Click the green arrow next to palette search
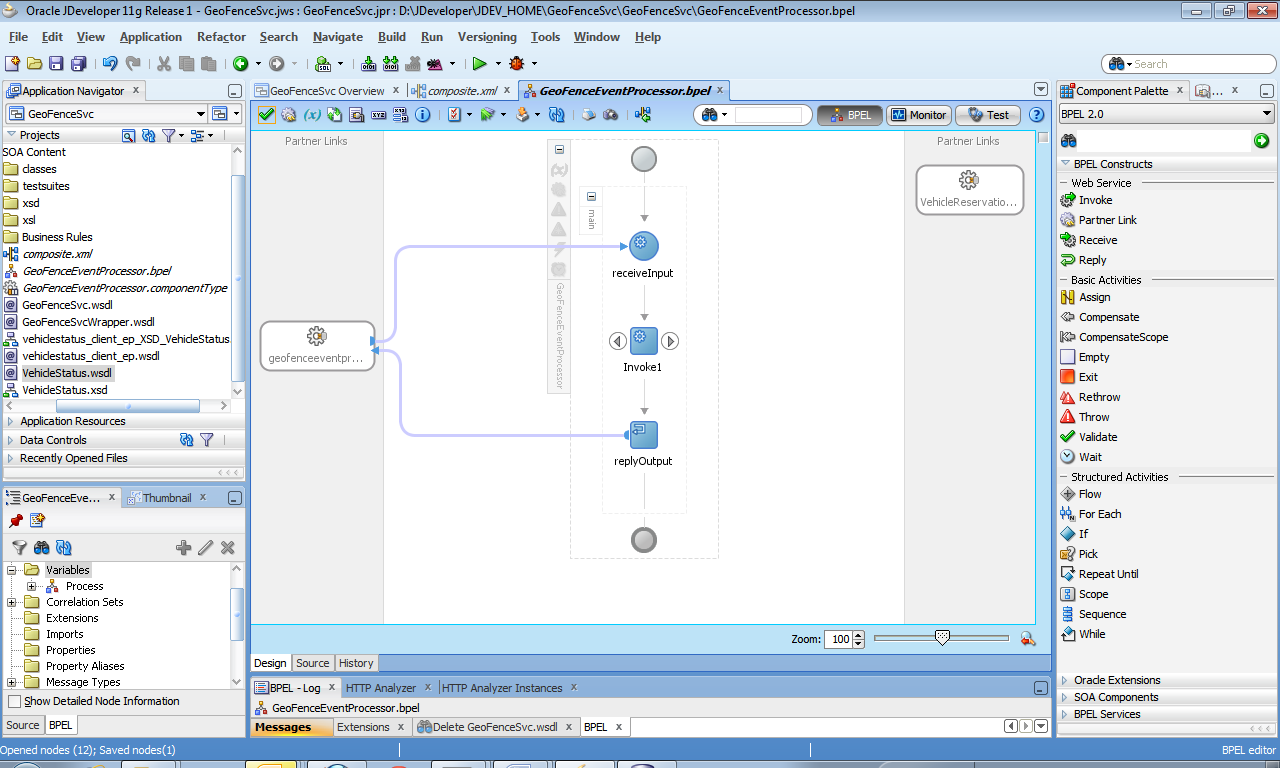This screenshot has width=1280, height=768. click(x=1262, y=141)
